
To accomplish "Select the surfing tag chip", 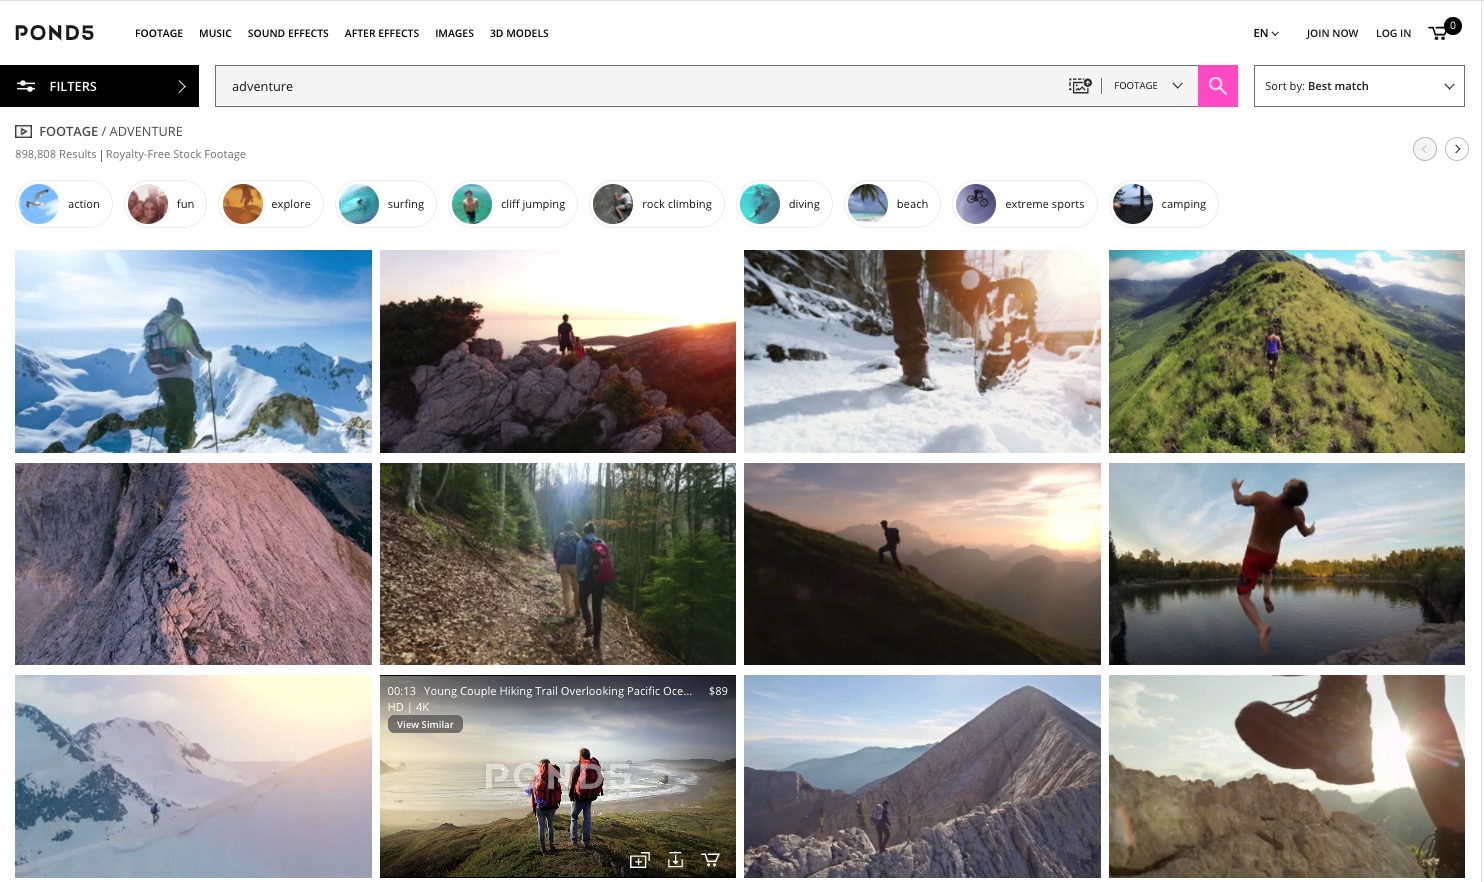I will point(386,204).
